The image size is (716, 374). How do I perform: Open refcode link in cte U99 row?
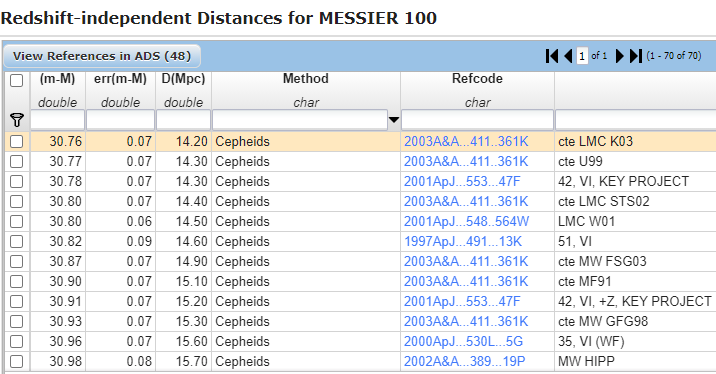tap(466, 162)
